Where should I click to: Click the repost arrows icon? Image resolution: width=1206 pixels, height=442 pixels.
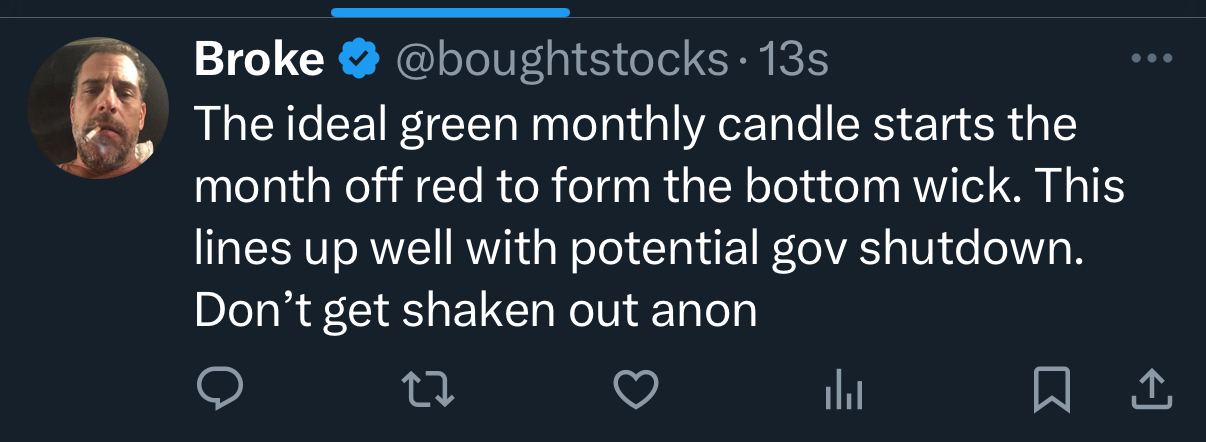(x=427, y=391)
